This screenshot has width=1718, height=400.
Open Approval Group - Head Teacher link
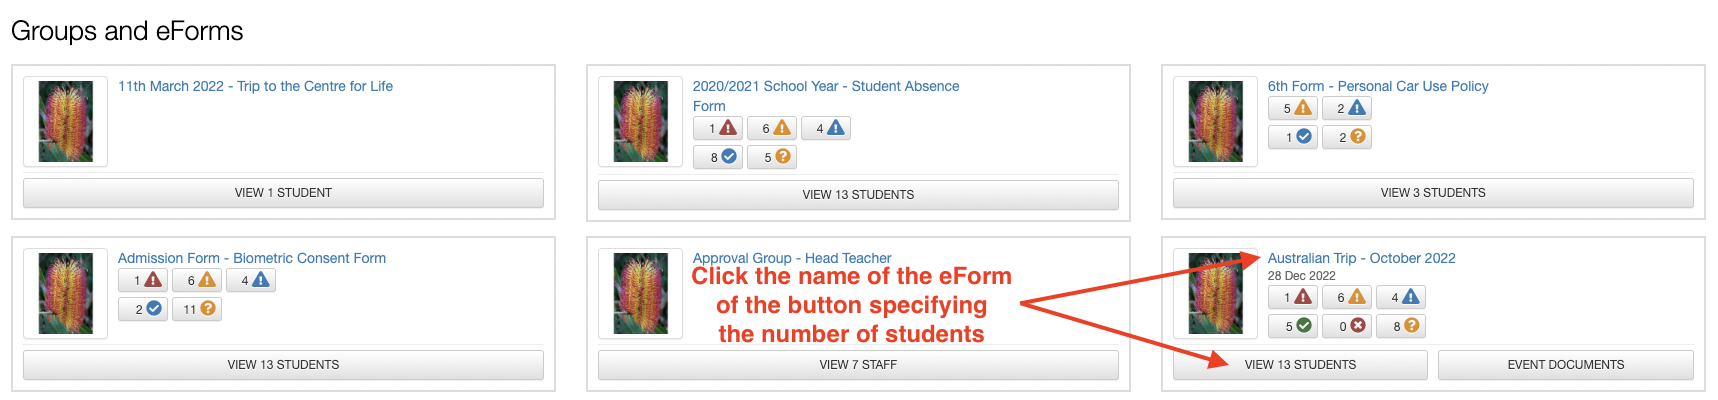click(x=791, y=258)
